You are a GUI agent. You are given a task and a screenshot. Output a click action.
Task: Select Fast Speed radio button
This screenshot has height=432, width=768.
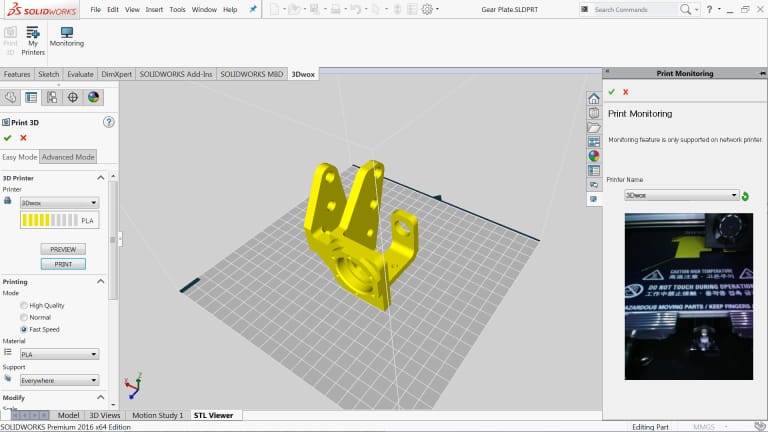coord(24,329)
